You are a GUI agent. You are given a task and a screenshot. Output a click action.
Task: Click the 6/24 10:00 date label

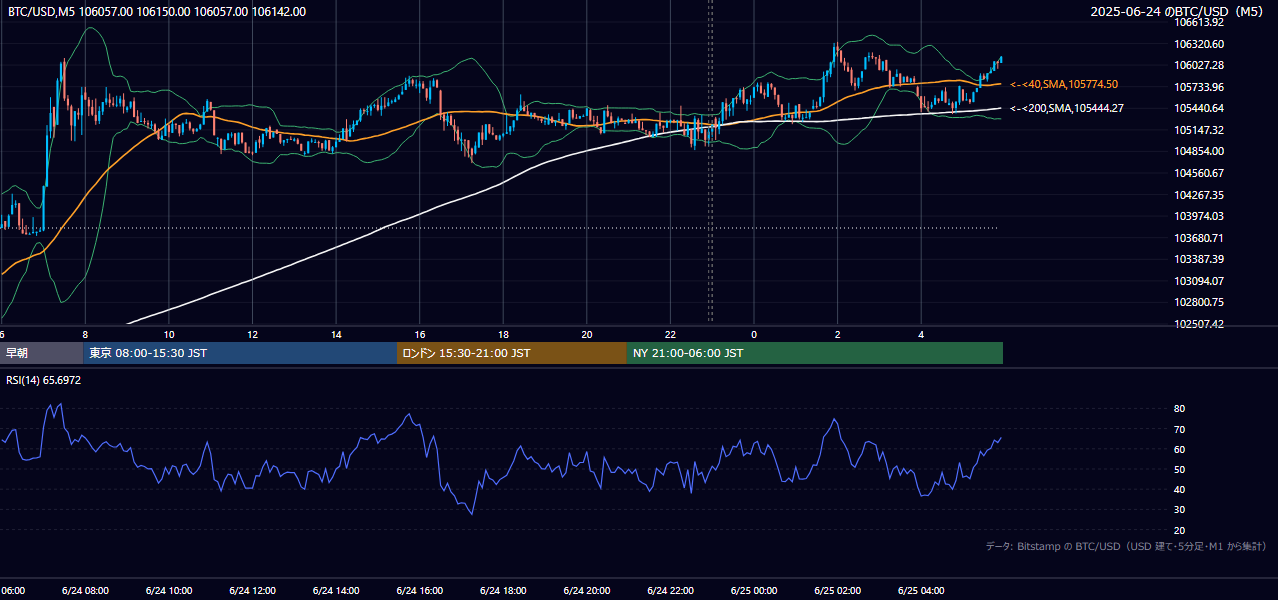pyautogui.click(x=169, y=590)
